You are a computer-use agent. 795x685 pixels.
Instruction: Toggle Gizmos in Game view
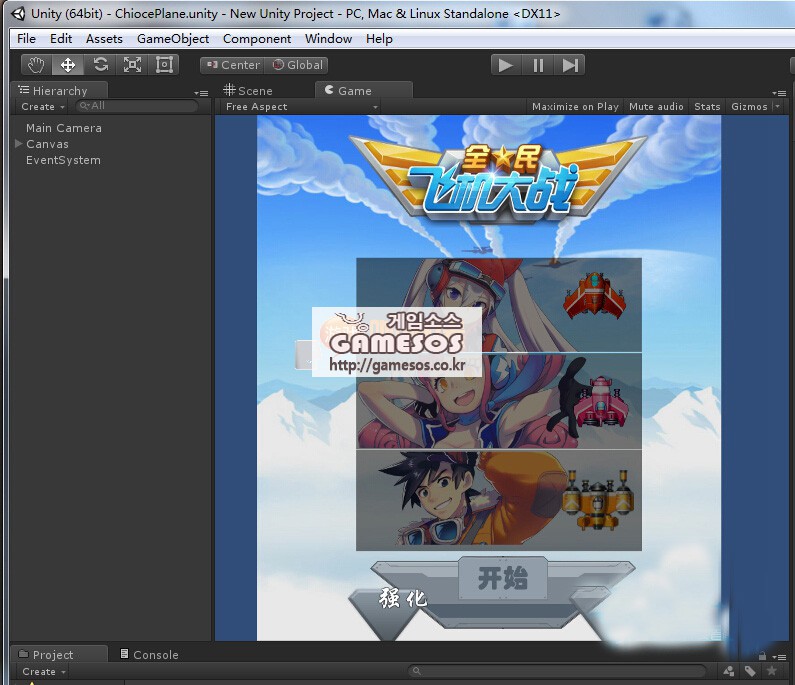(749, 106)
